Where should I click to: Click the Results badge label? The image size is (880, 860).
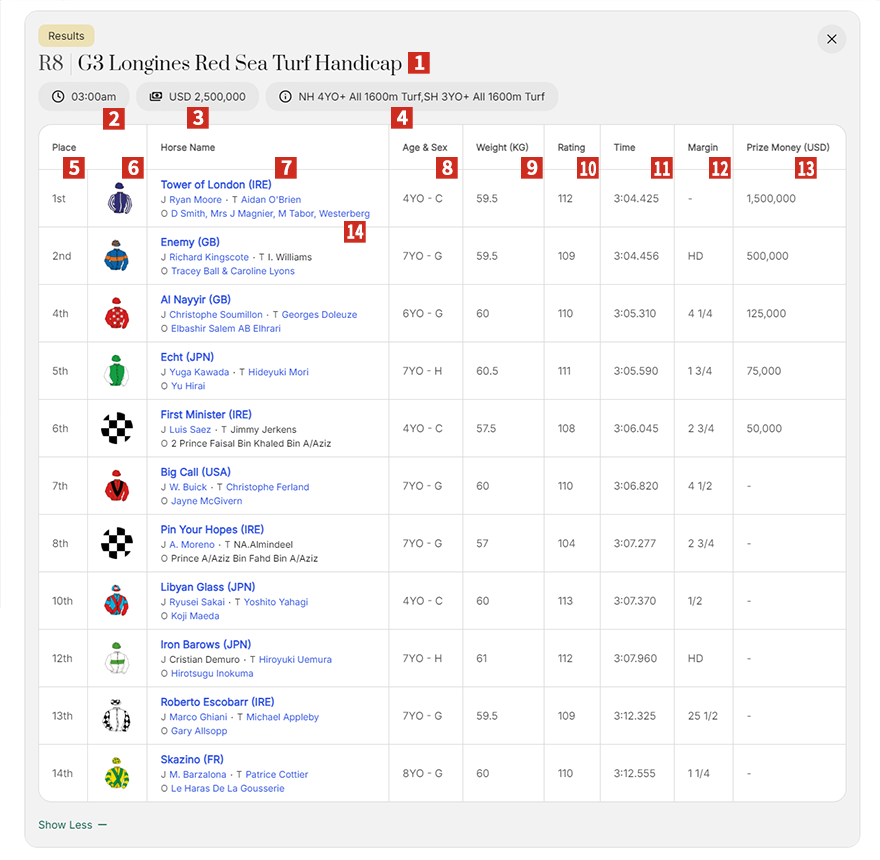coord(66,36)
